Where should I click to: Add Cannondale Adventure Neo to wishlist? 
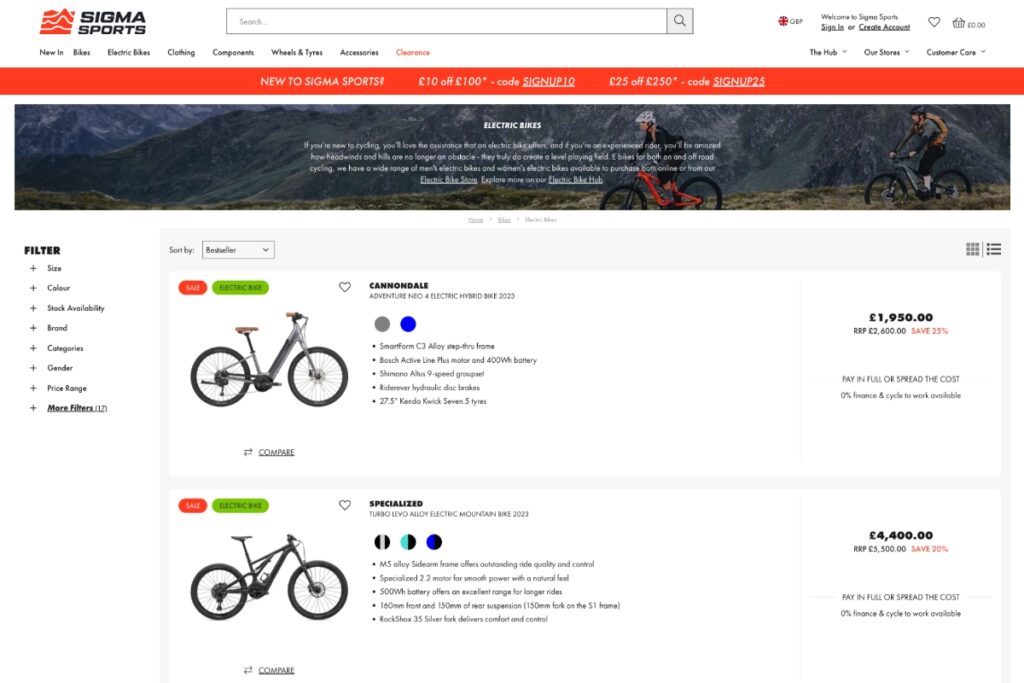pos(345,287)
